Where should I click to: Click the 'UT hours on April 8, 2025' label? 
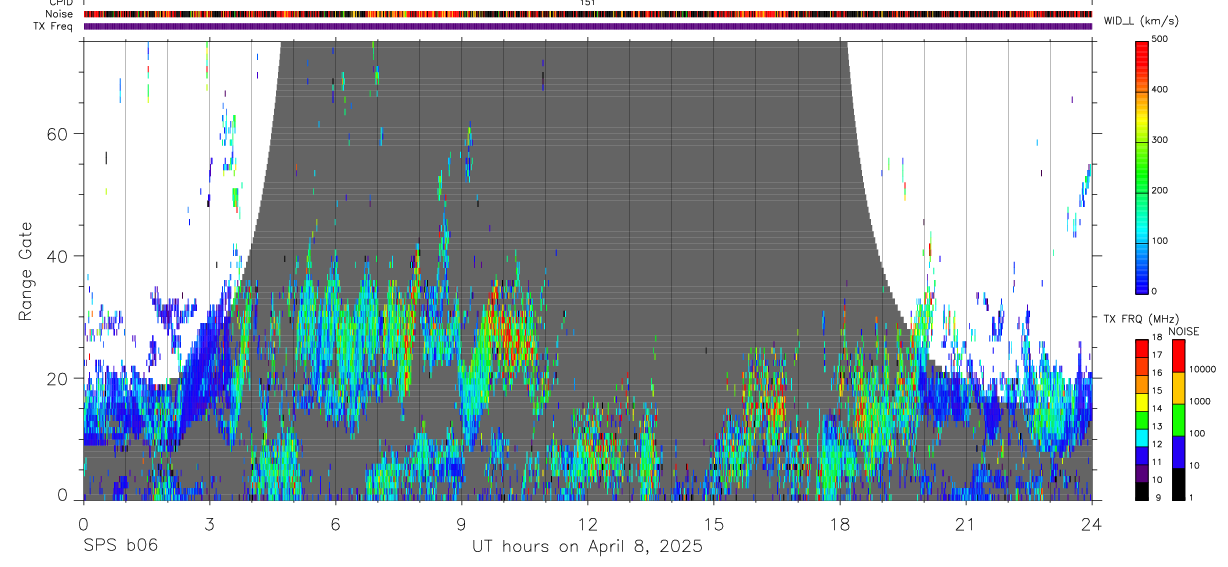[587, 547]
